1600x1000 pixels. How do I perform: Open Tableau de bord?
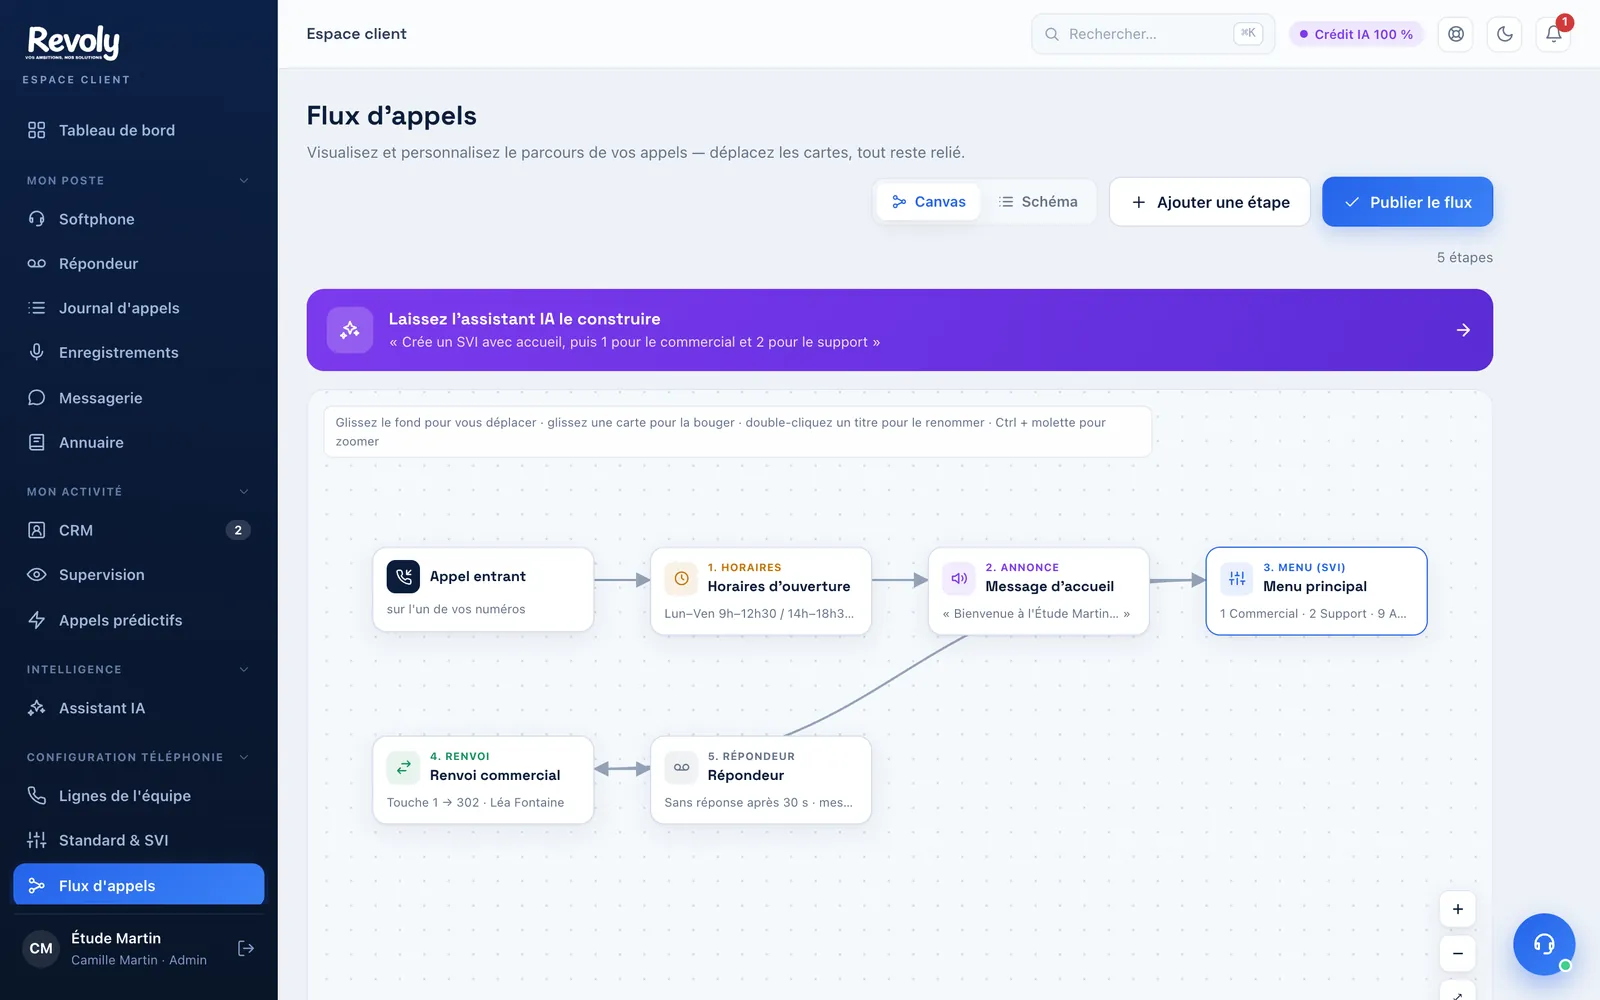[x=139, y=130]
